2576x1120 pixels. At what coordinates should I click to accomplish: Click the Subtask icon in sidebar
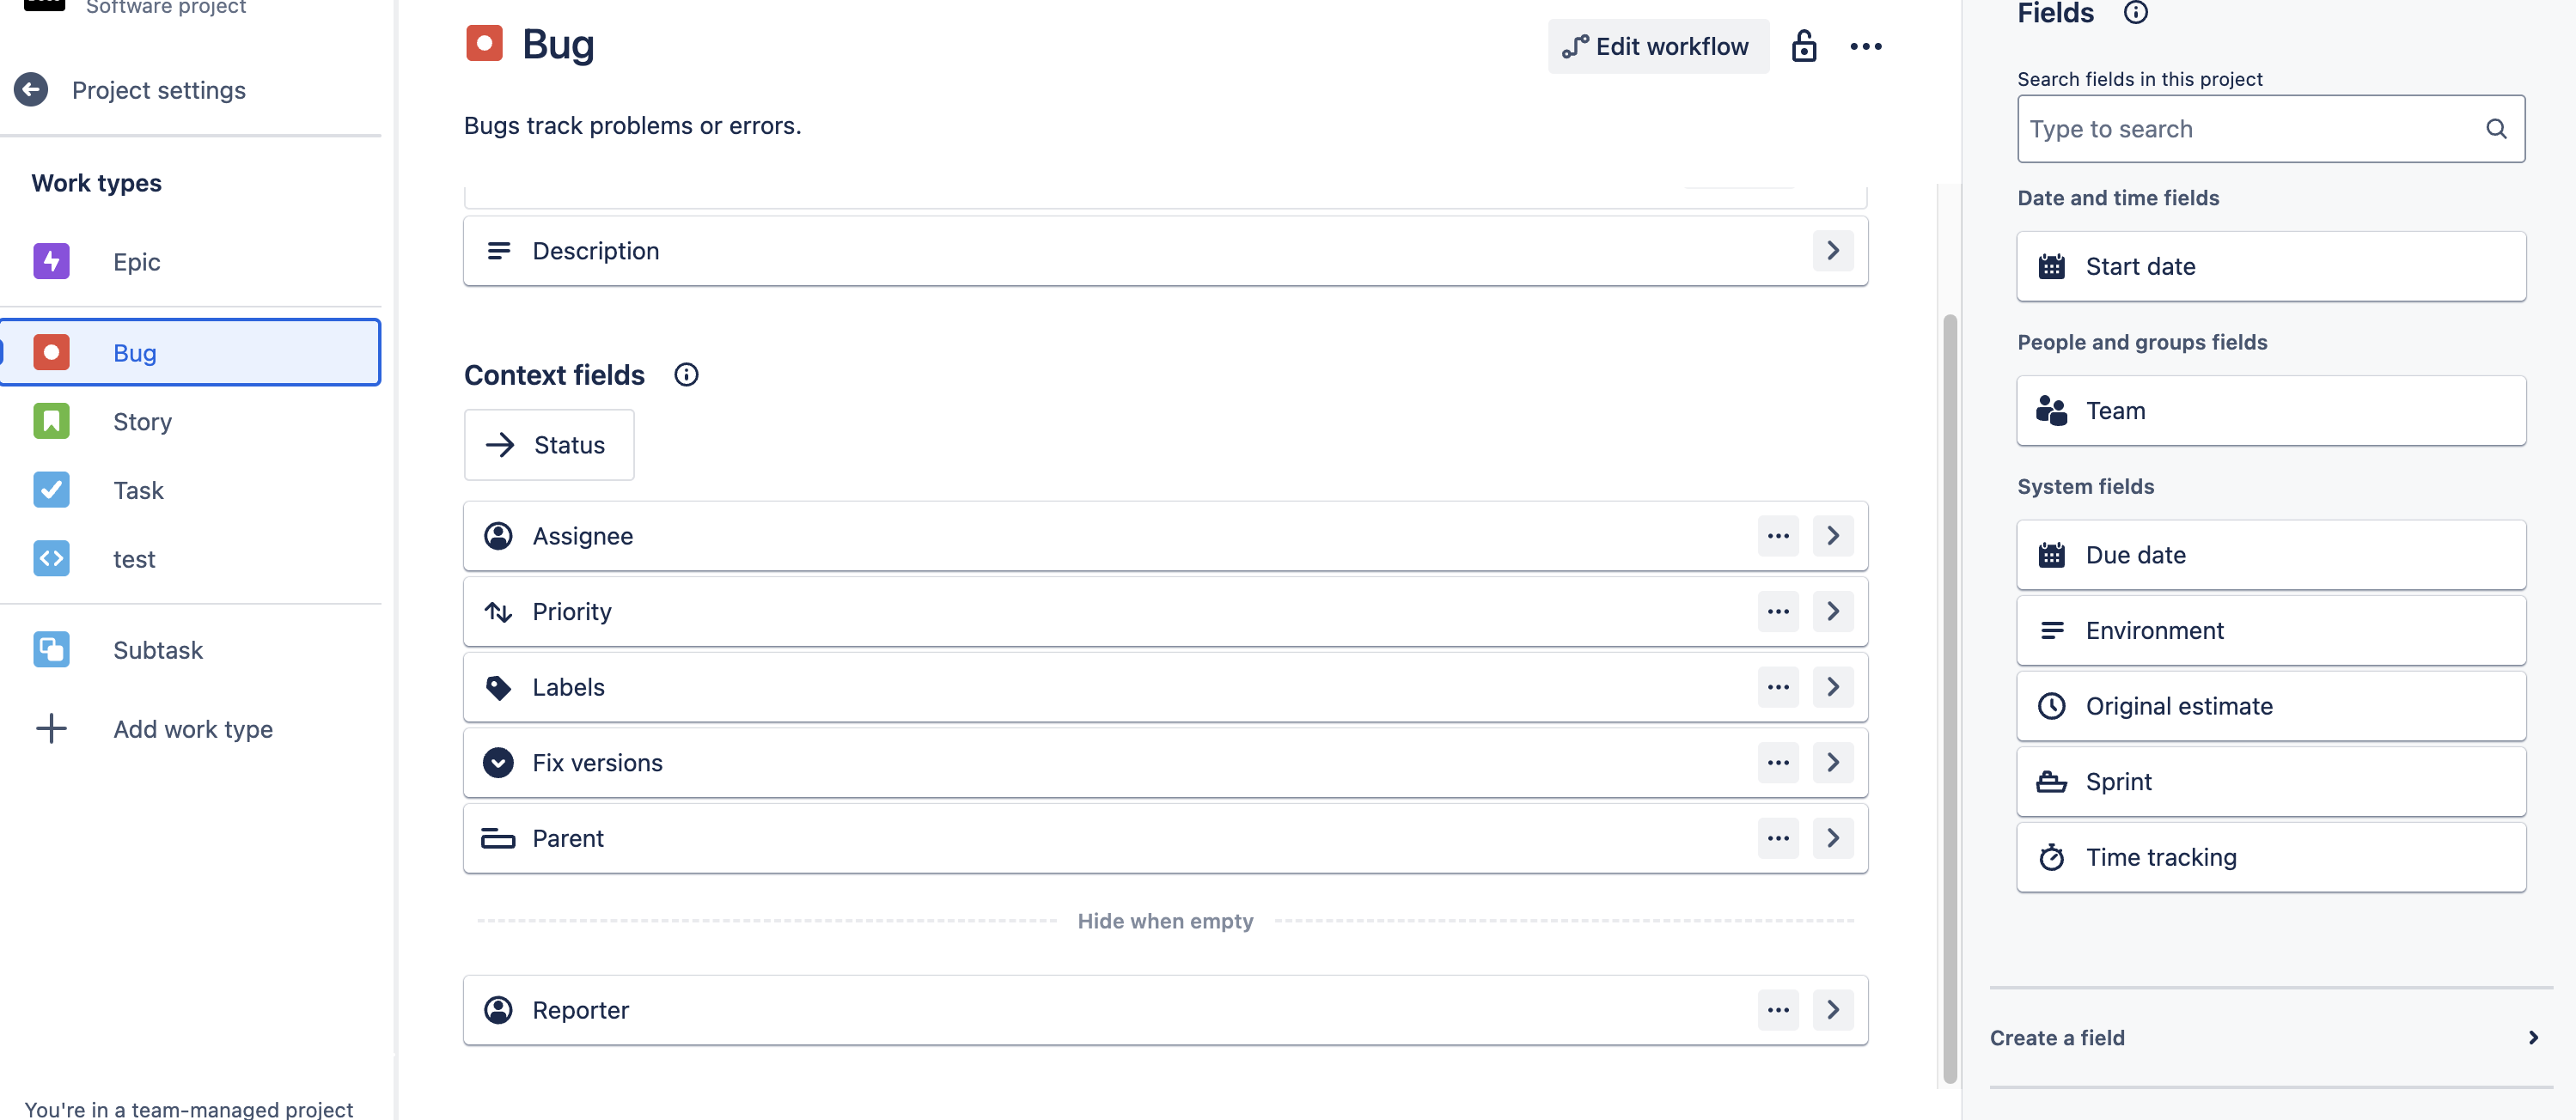tap(51, 650)
